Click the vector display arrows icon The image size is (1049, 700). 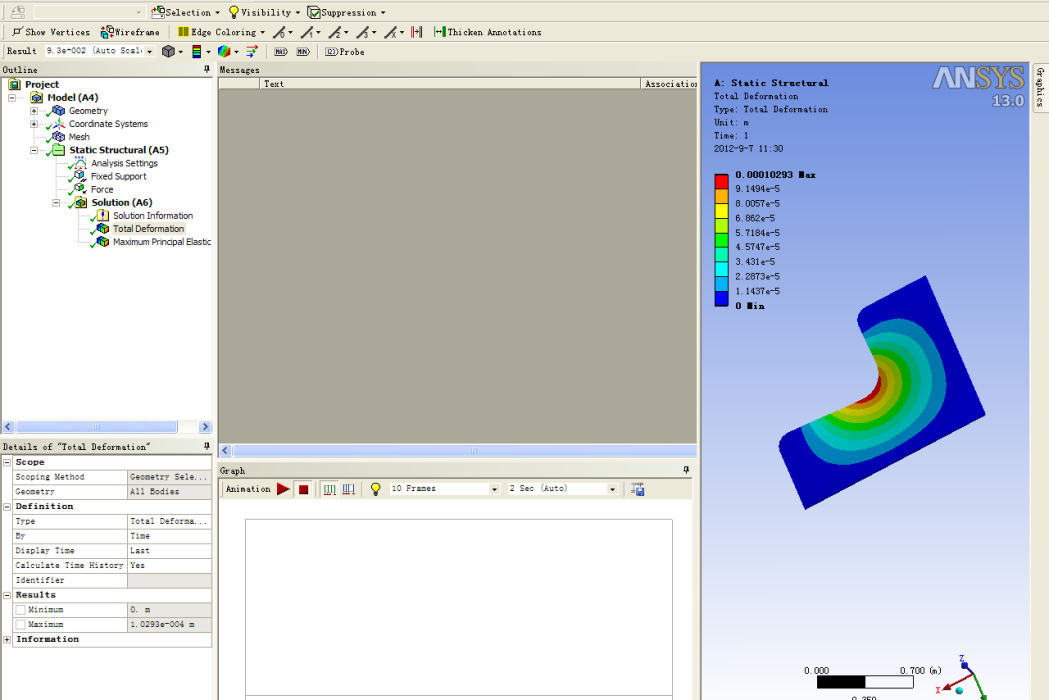tap(252, 51)
